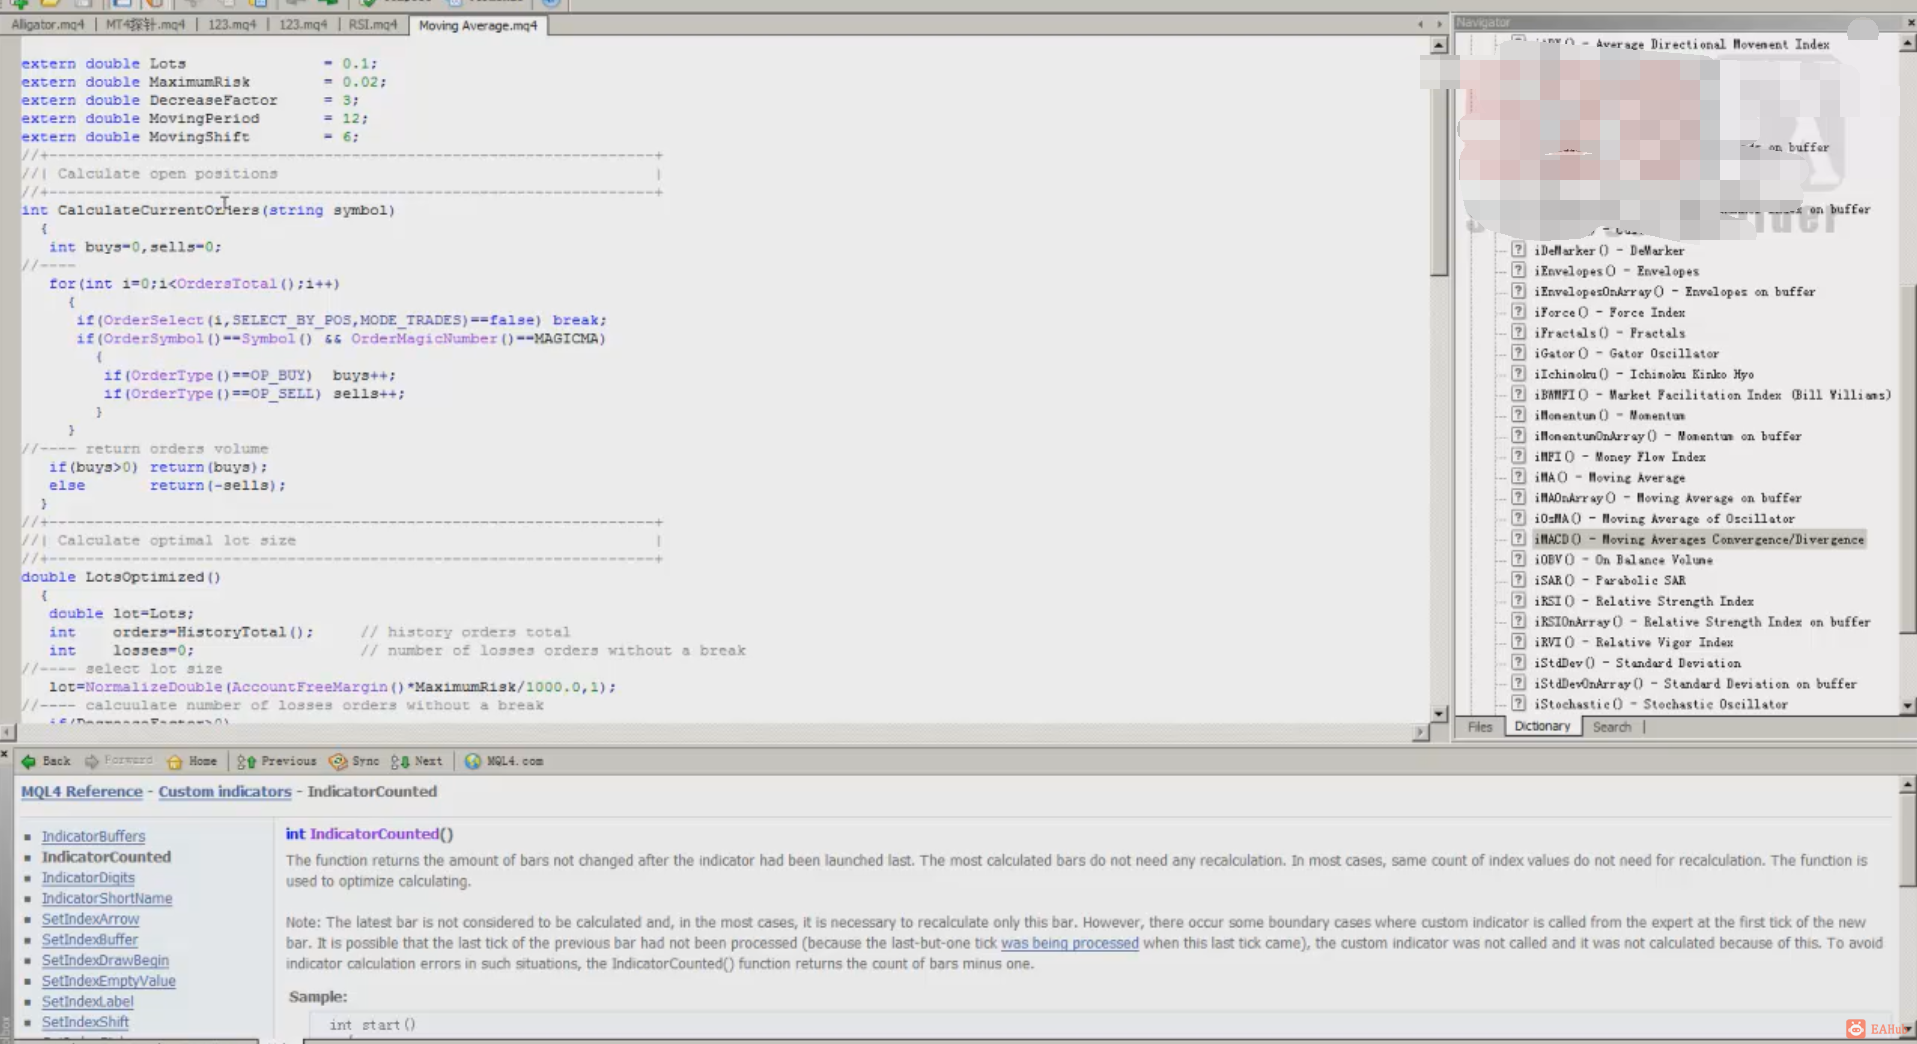Click code editor scrollbar down arrow
This screenshot has height=1044, width=1917.
click(1438, 714)
